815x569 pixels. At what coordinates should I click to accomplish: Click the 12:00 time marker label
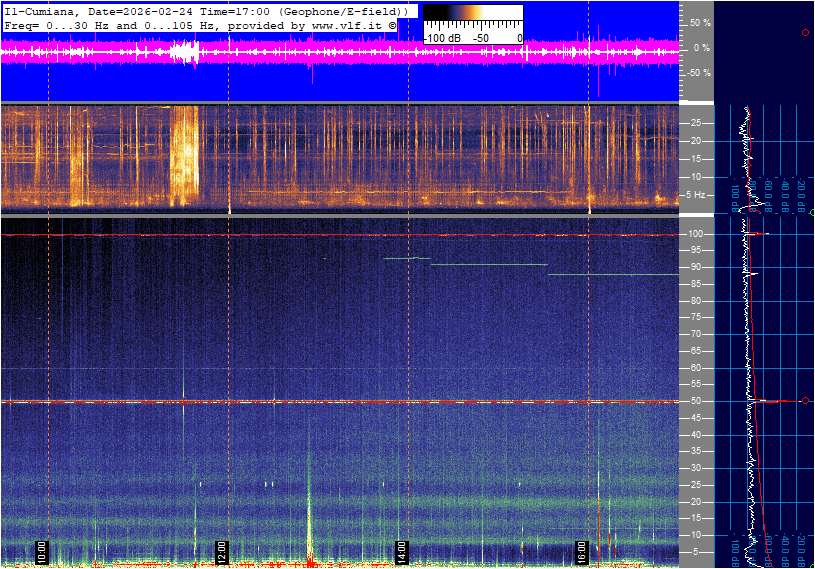(222, 551)
